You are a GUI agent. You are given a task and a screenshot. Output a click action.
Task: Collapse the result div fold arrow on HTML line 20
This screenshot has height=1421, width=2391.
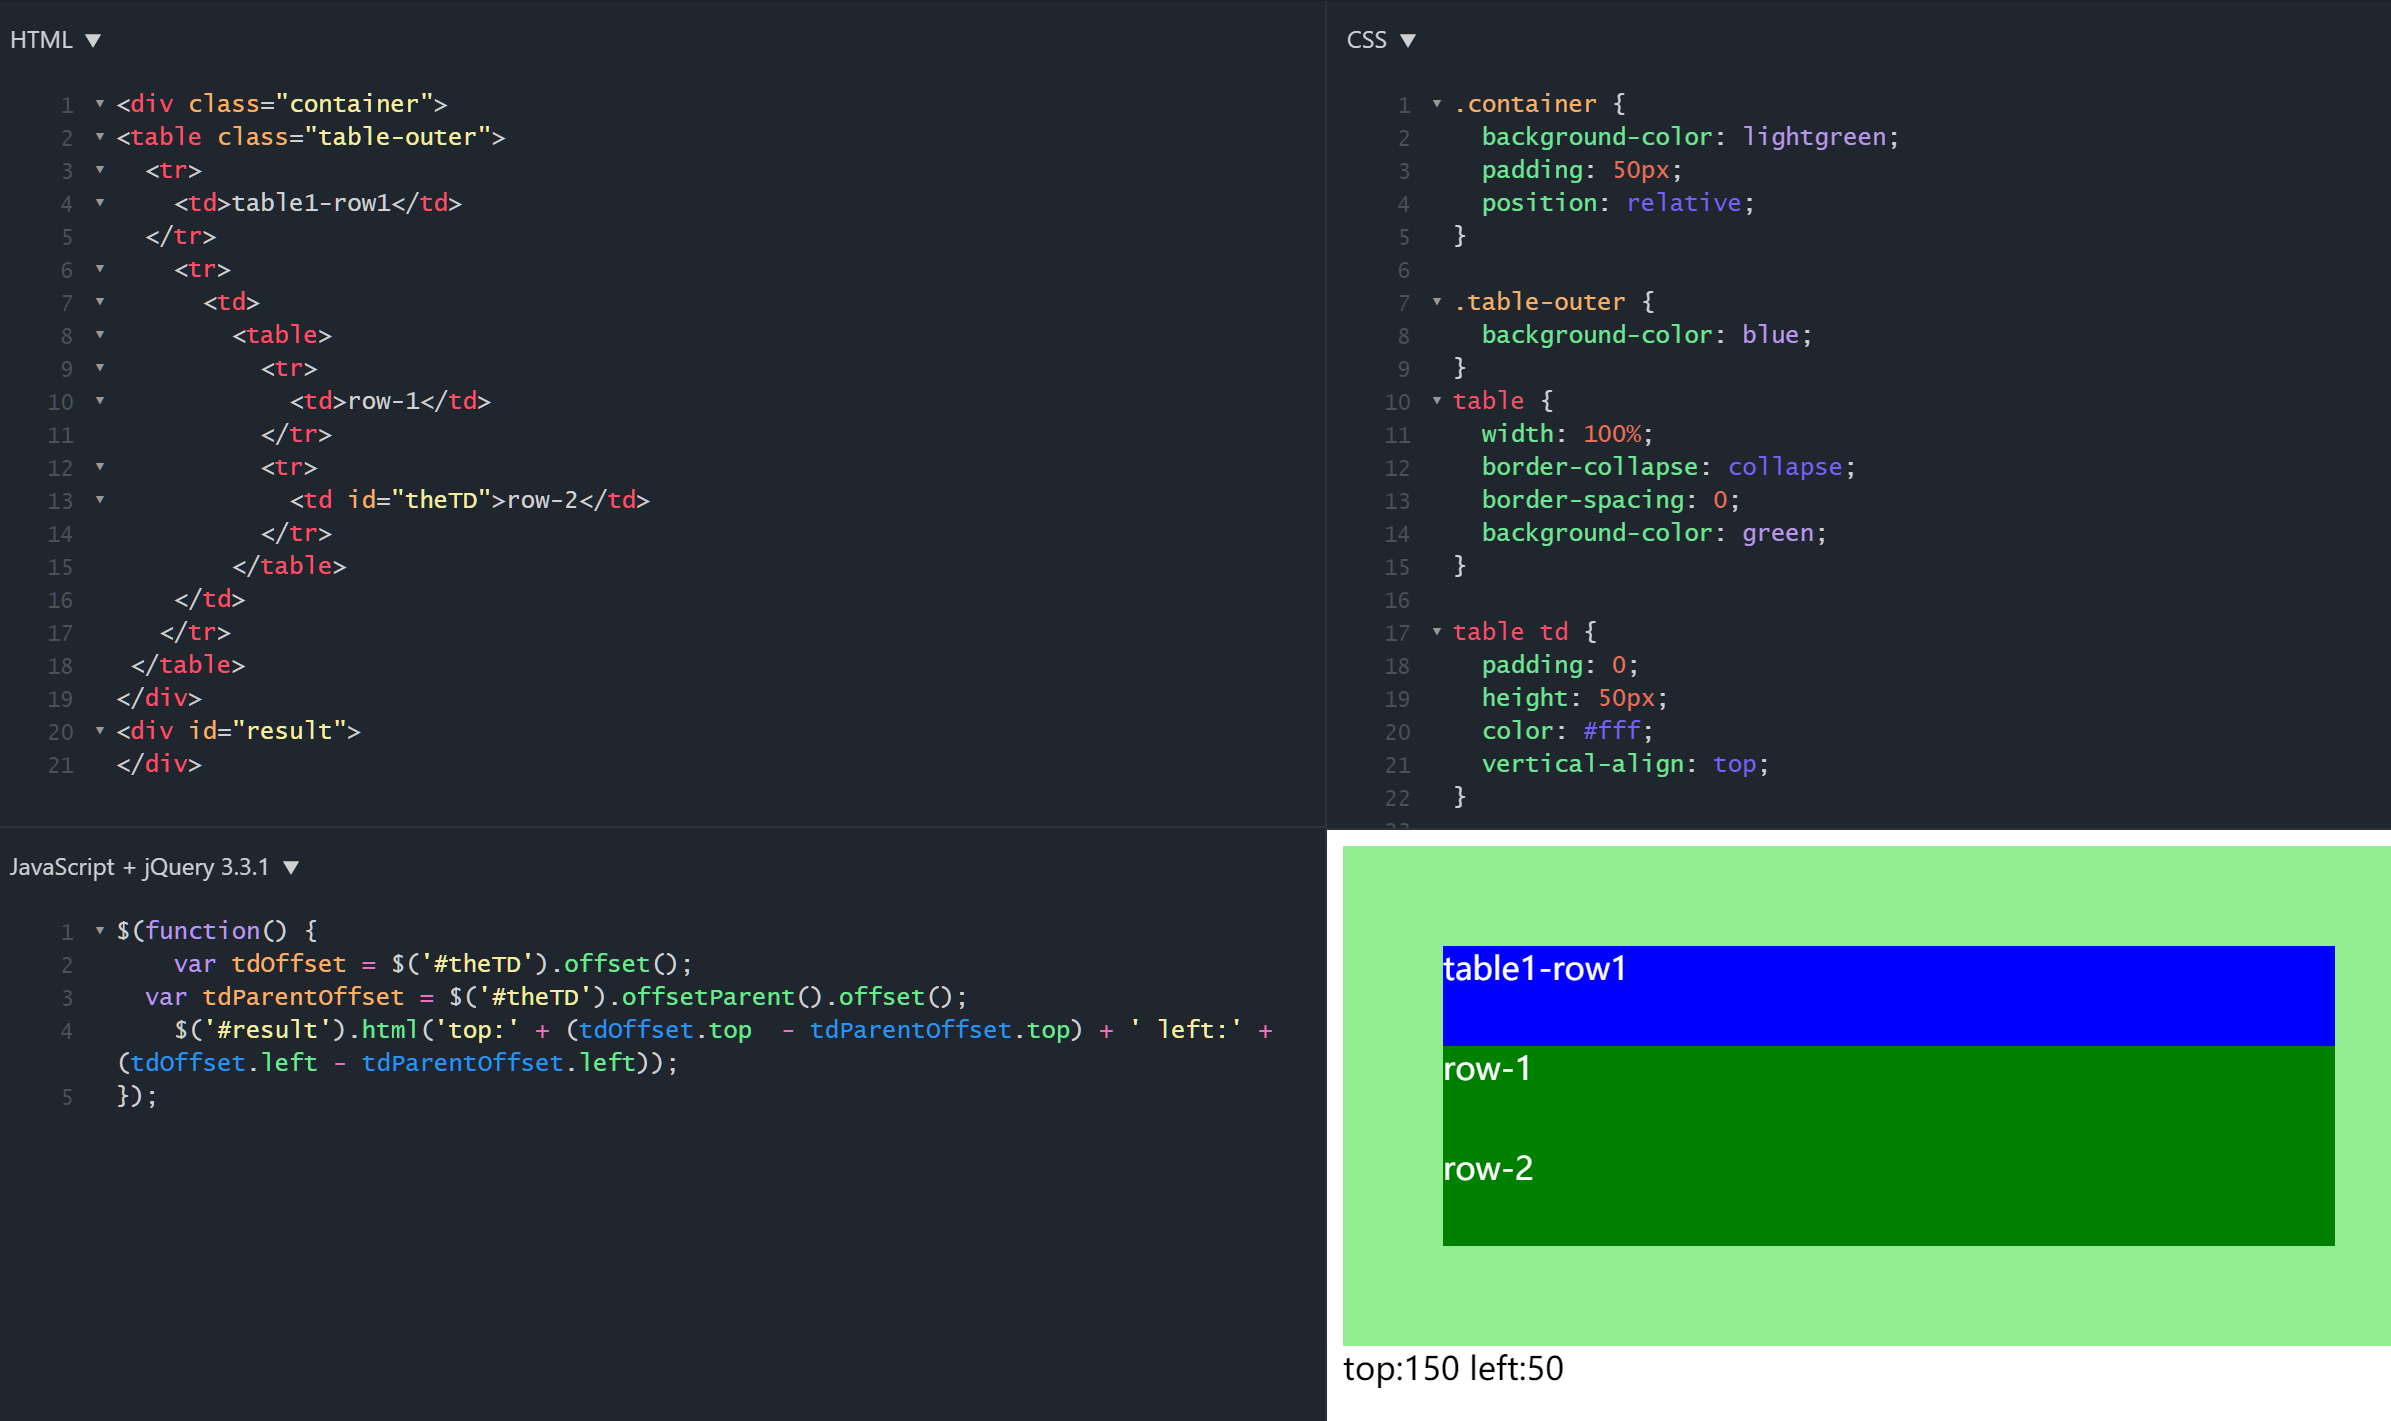coord(100,731)
